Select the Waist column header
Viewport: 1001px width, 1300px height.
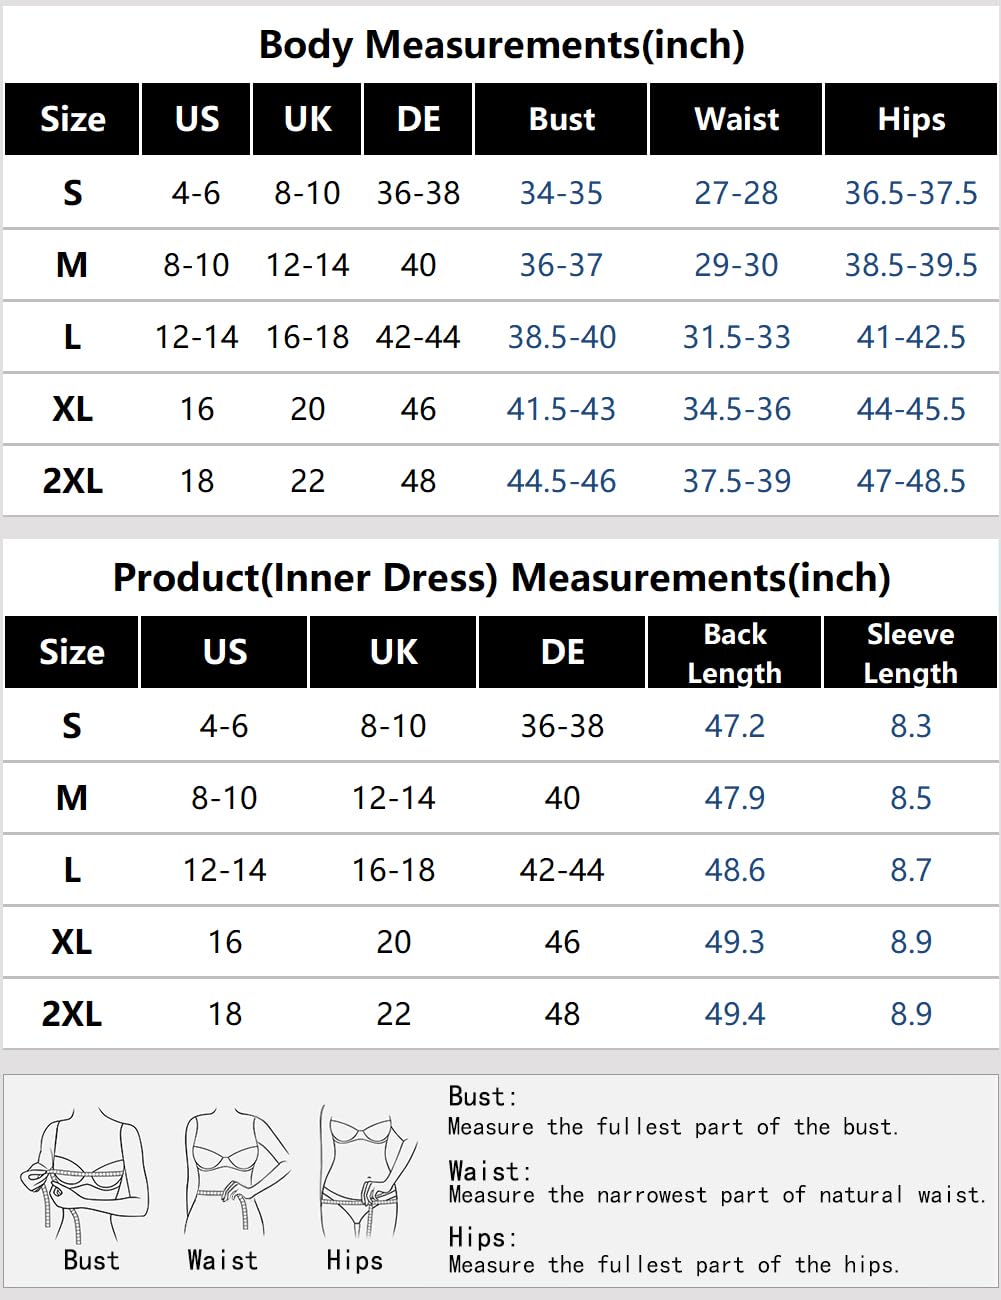click(736, 119)
